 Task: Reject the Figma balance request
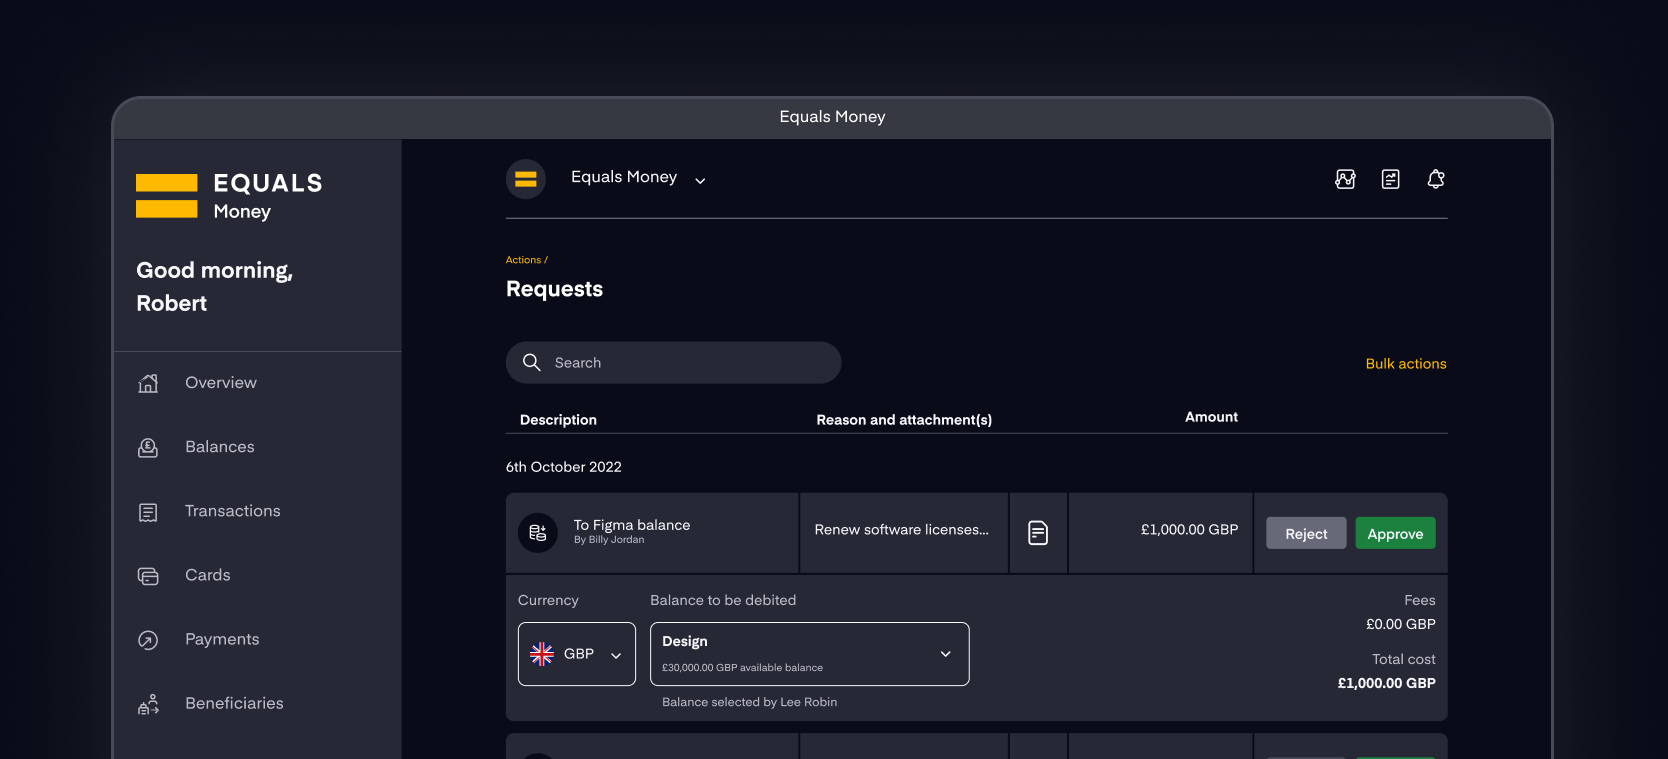tap(1306, 533)
